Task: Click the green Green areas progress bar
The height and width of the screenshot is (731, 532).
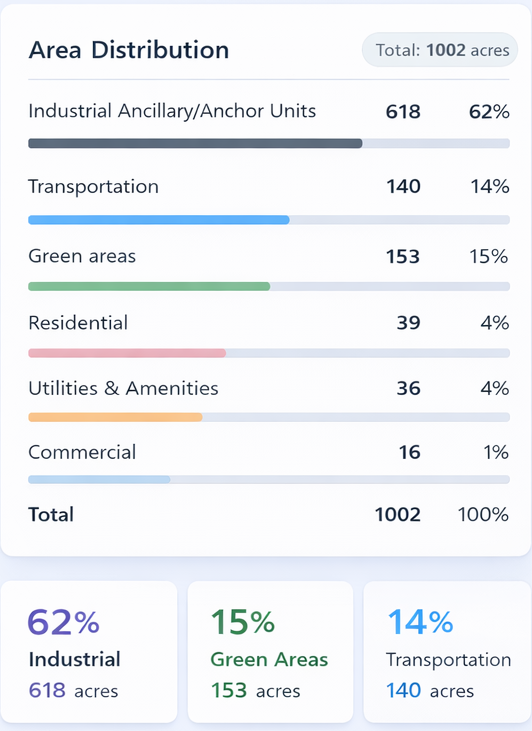Action: (149, 286)
